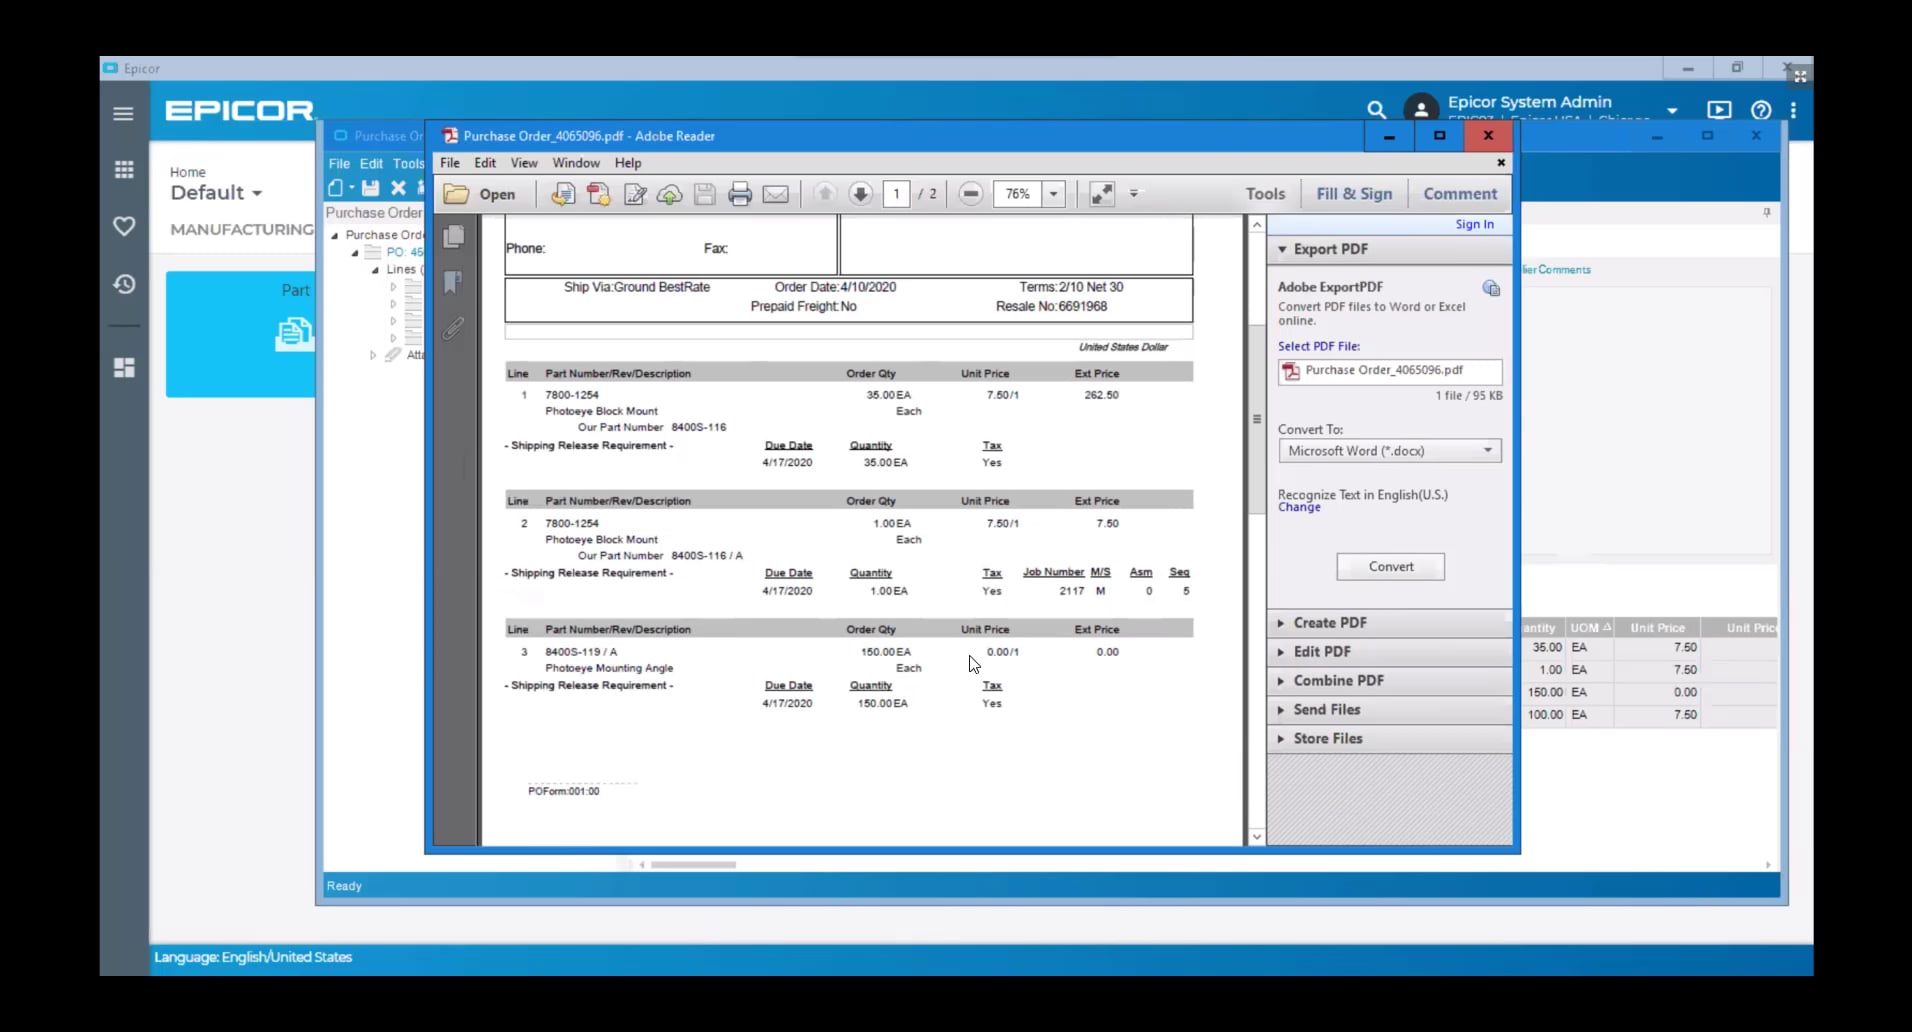Expand the Combine PDF section
The width and height of the screenshot is (1912, 1032).
(1340, 680)
